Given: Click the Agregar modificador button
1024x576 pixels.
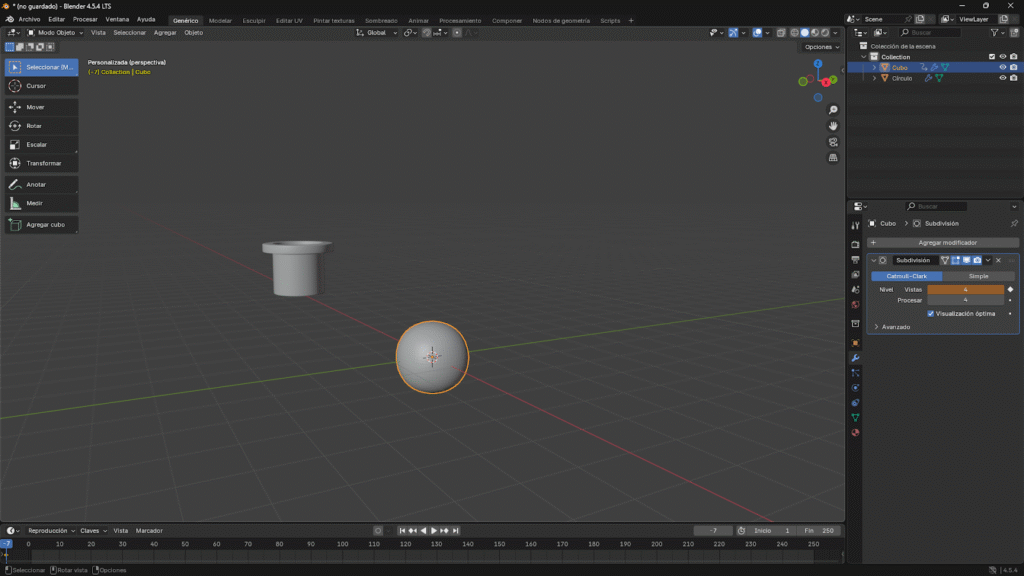Looking at the screenshot, I should click(943, 242).
